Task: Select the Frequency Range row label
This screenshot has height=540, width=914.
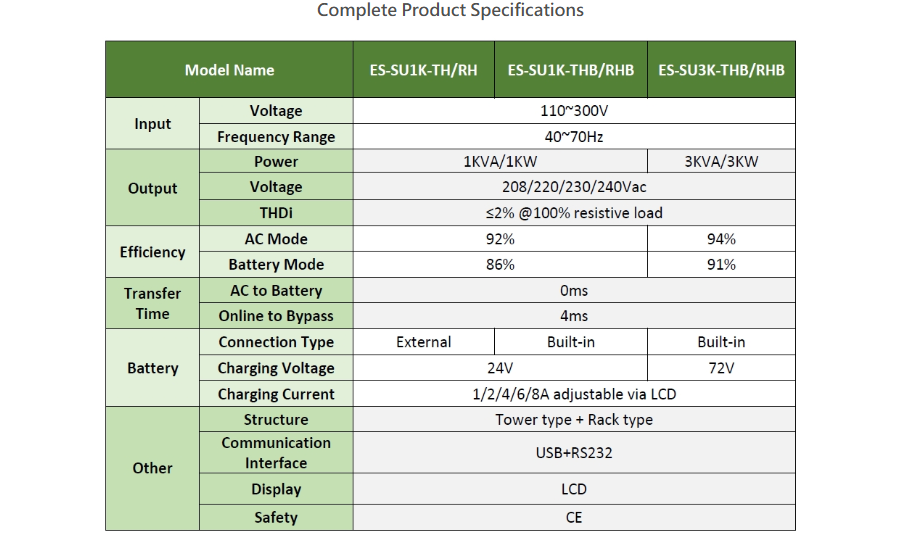Action: click(276, 137)
